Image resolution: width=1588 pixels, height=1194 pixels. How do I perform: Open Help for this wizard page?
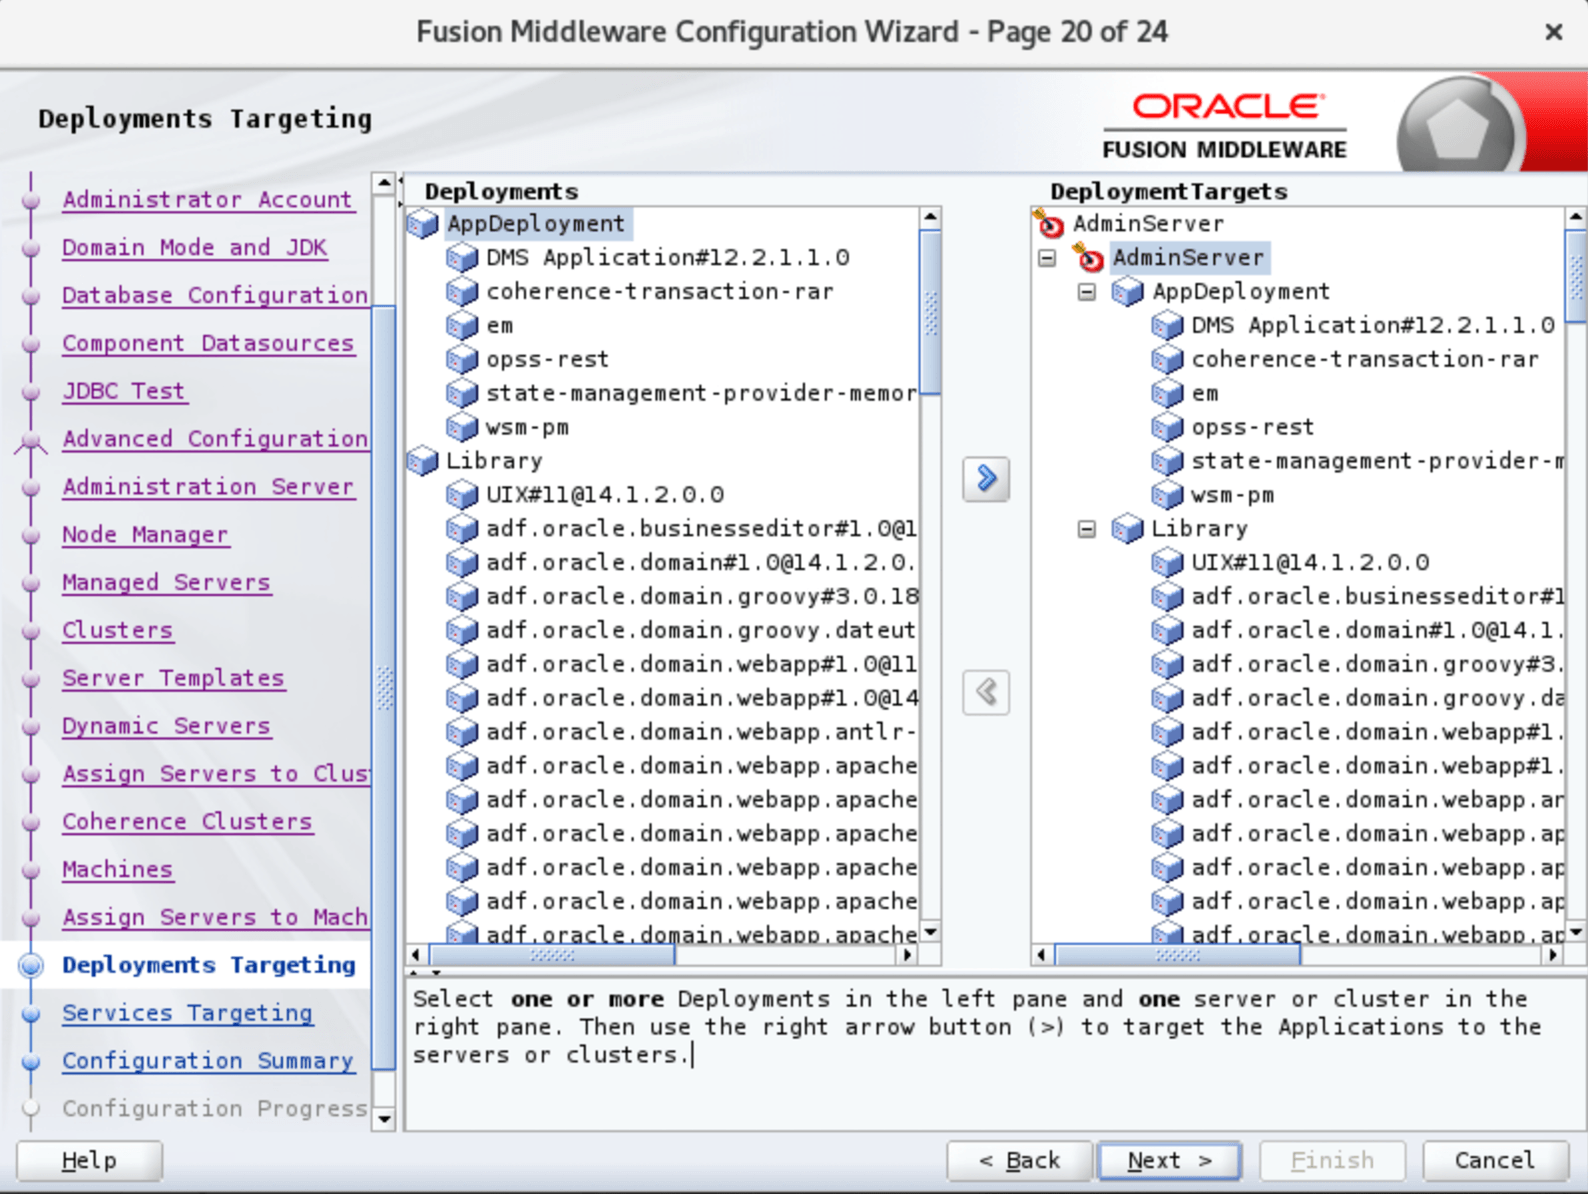(x=89, y=1160)
